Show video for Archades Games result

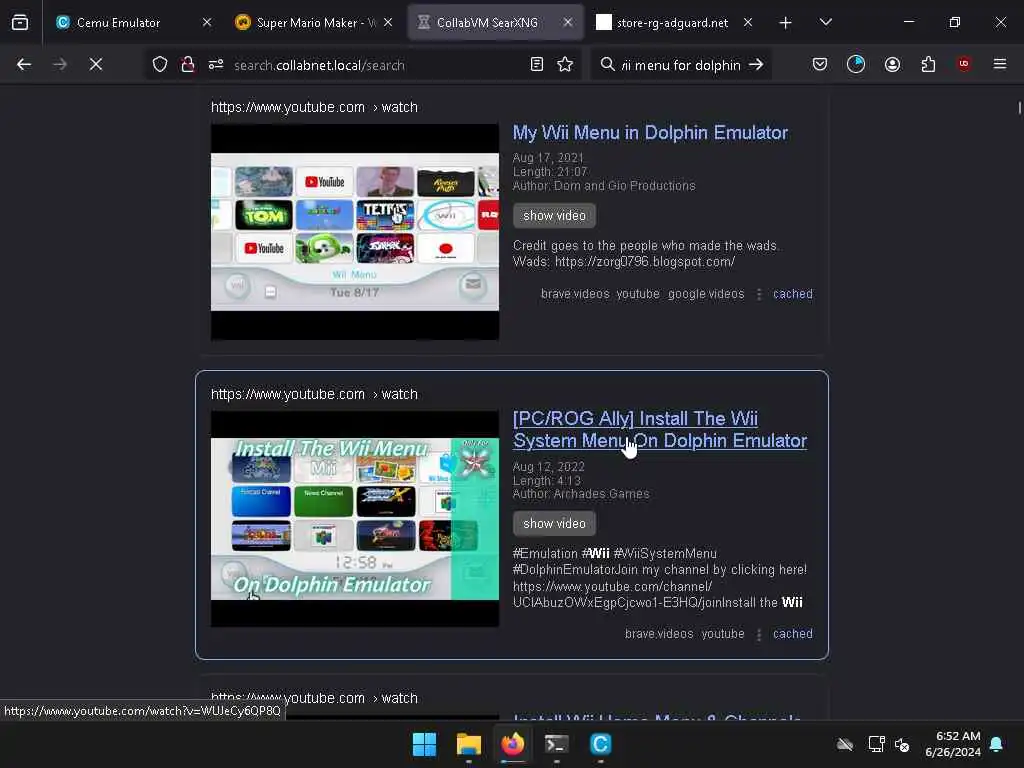click(x=554, y=523)
